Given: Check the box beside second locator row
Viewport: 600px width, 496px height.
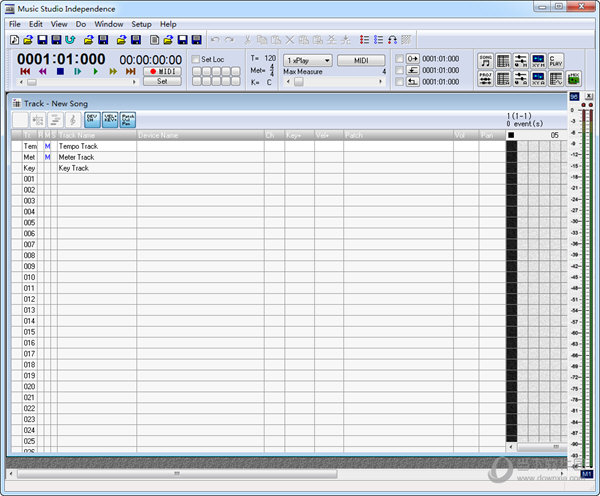Looking at the screenshot, I should 399,70.
